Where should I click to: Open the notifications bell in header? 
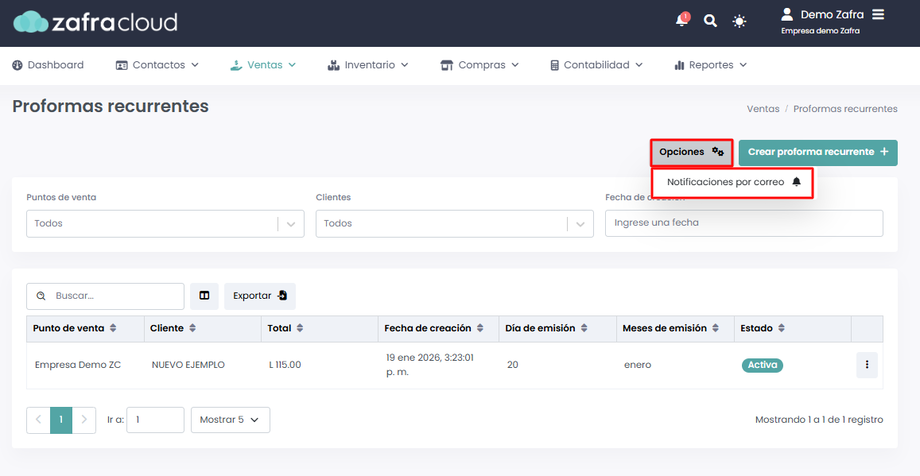682,20
